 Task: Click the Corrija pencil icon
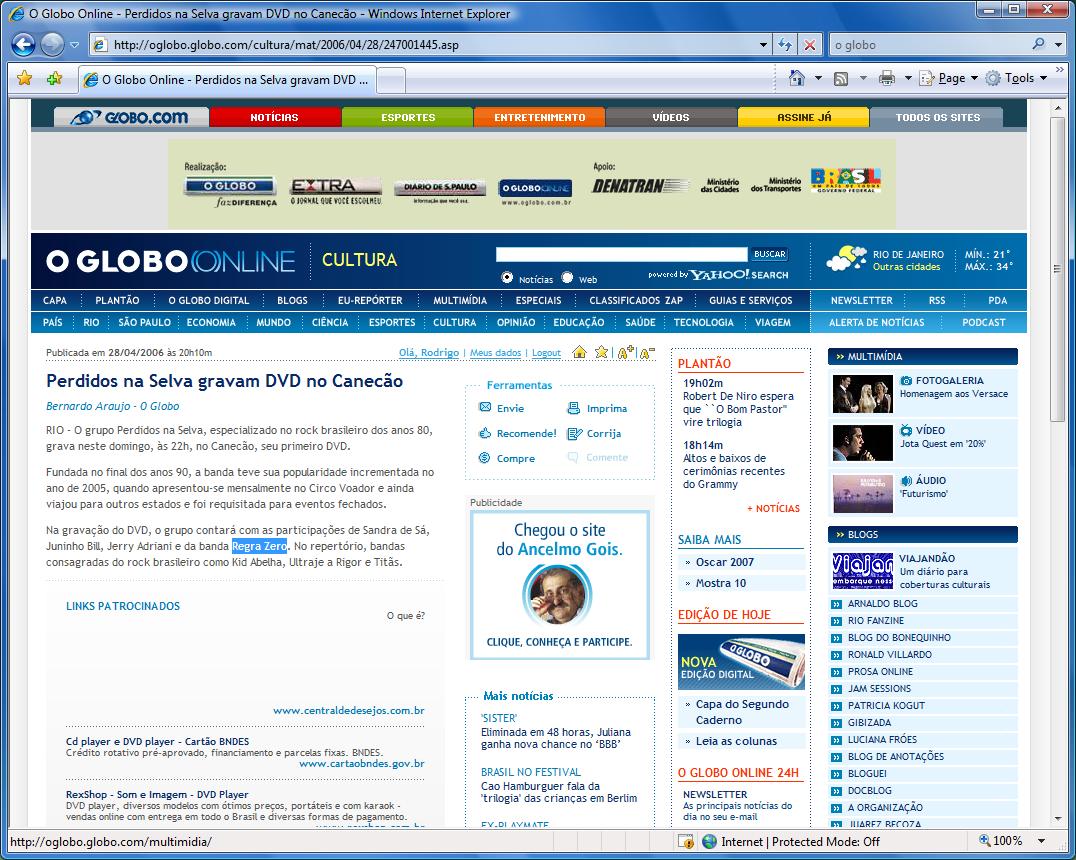pos(574,434)
